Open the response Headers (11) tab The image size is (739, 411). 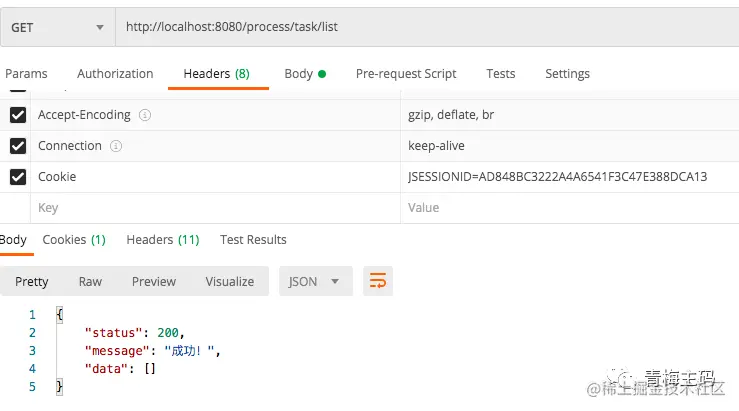coord(163,240)
